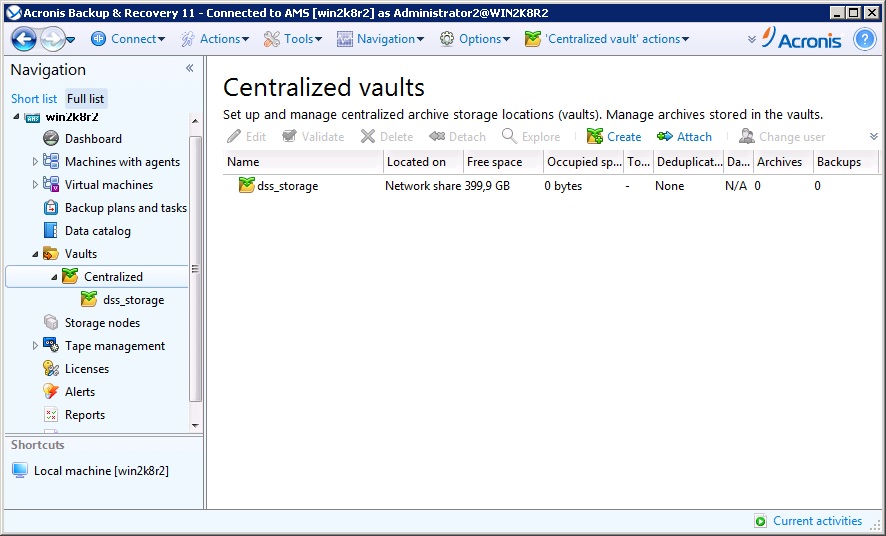Select the dss_storage row in vaults table
The image size is (886, 536).
551,186
